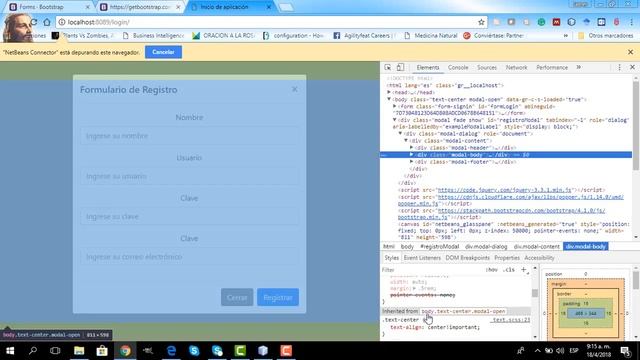This screenshot has width=640, height=360.
Task: Click the browser Home icon
Action: [47, 22]
